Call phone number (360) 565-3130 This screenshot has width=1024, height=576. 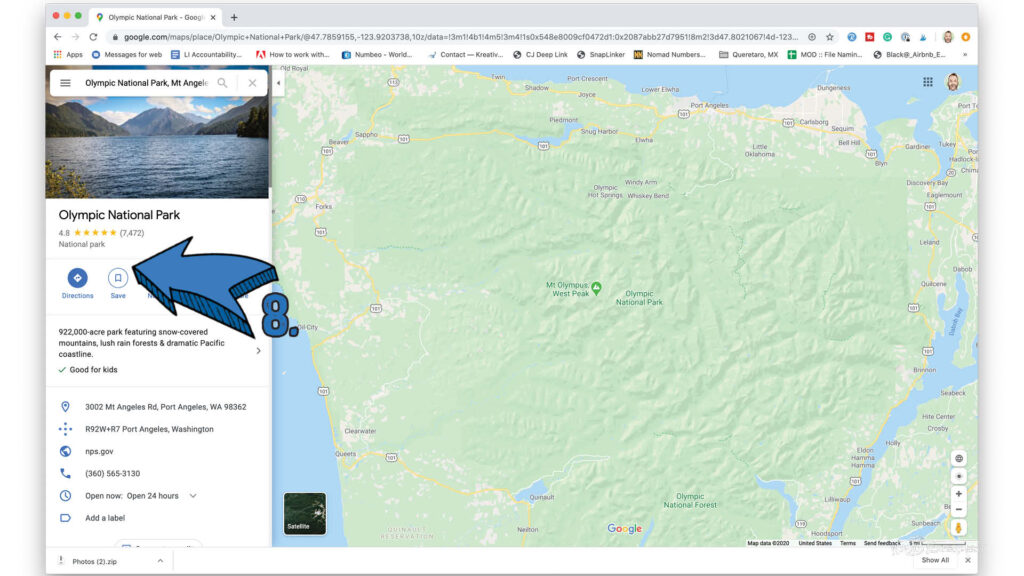tap(112, 473)
